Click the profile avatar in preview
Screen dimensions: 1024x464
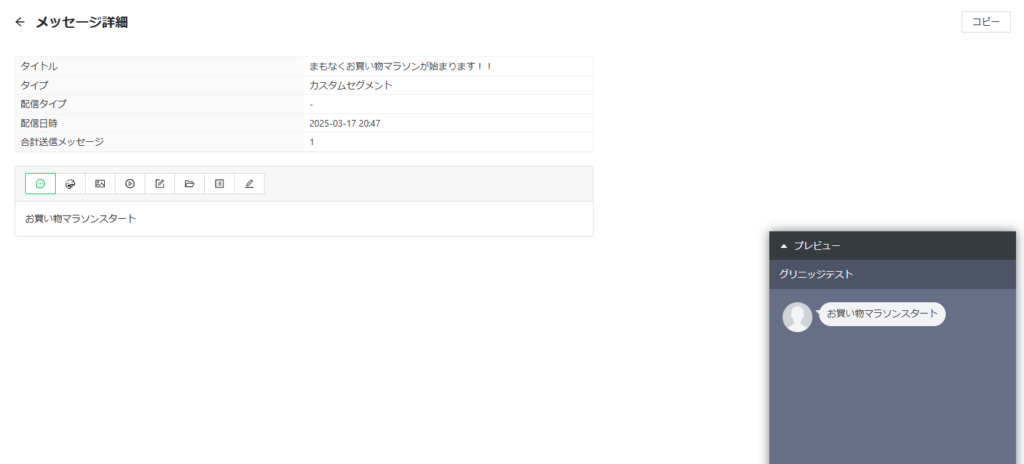(x=797, y=317)
